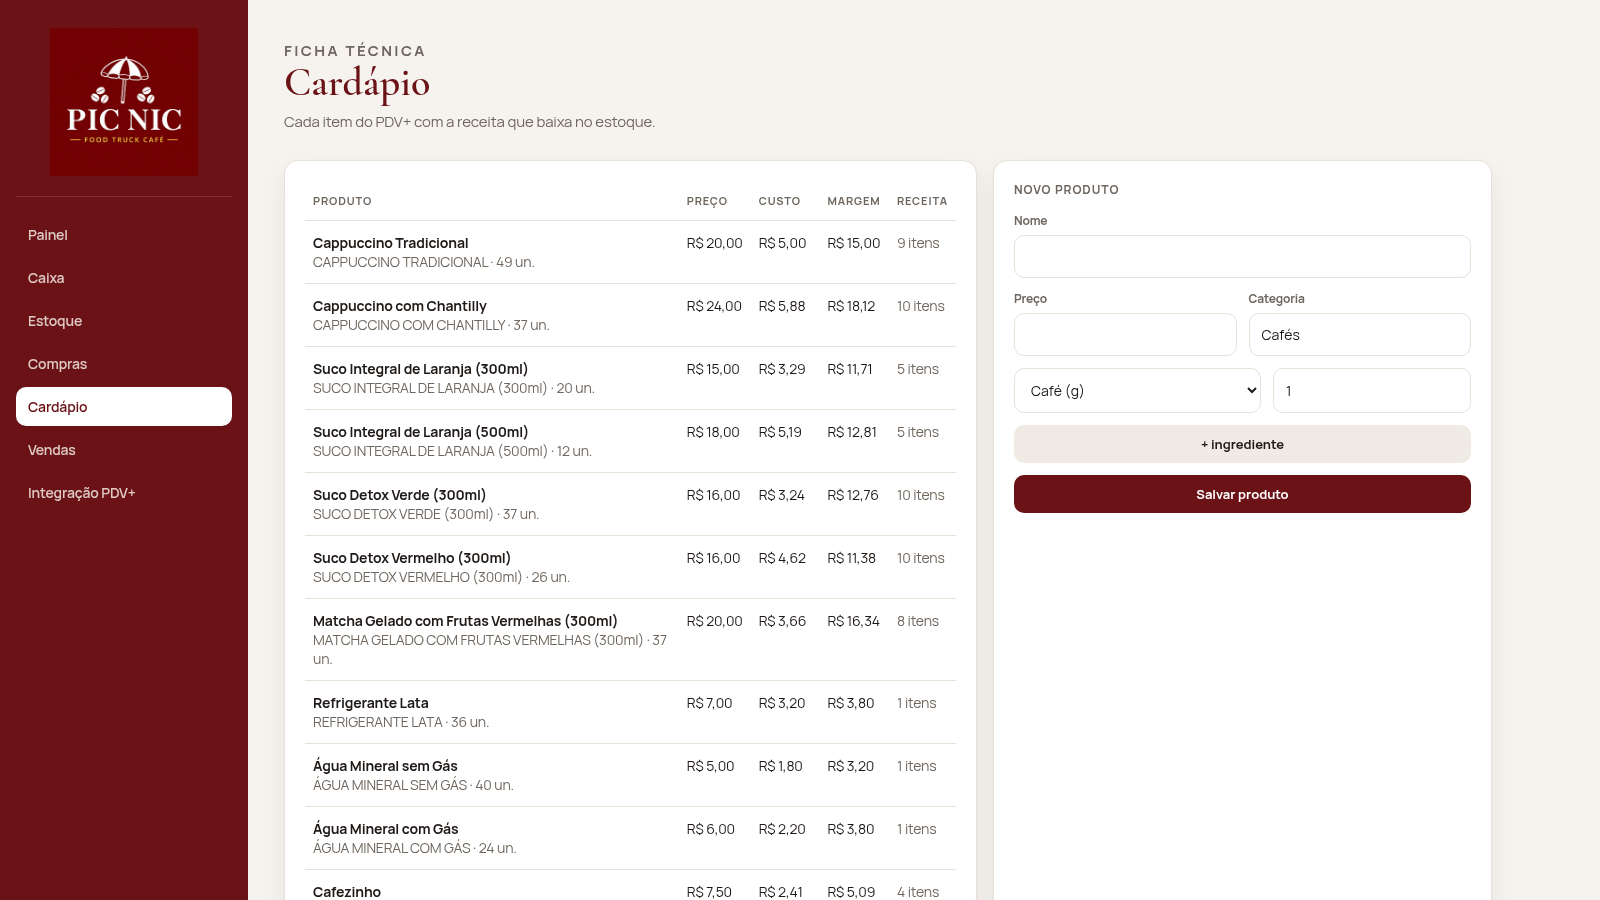Click Água Mineral sem Gás product name

coord(385,766)
